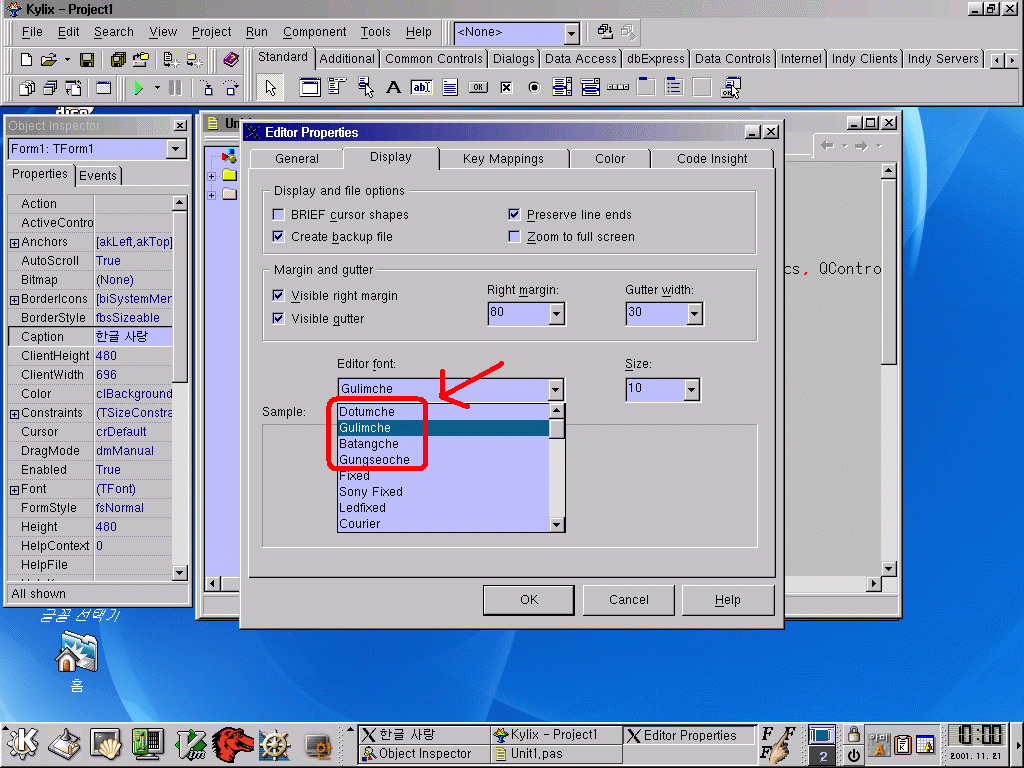
Task: Select Sony Fixed in the font list
Action: coord(443,492)
